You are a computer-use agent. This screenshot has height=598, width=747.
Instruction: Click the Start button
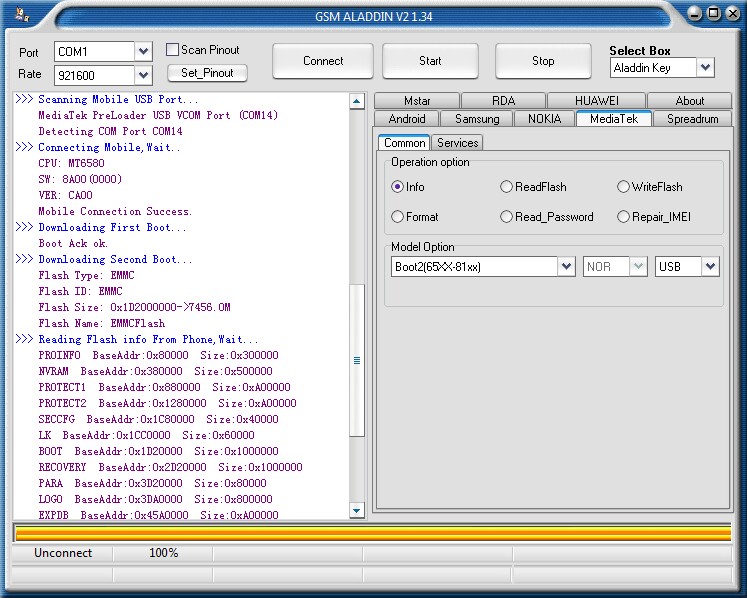tap(430, 61)
